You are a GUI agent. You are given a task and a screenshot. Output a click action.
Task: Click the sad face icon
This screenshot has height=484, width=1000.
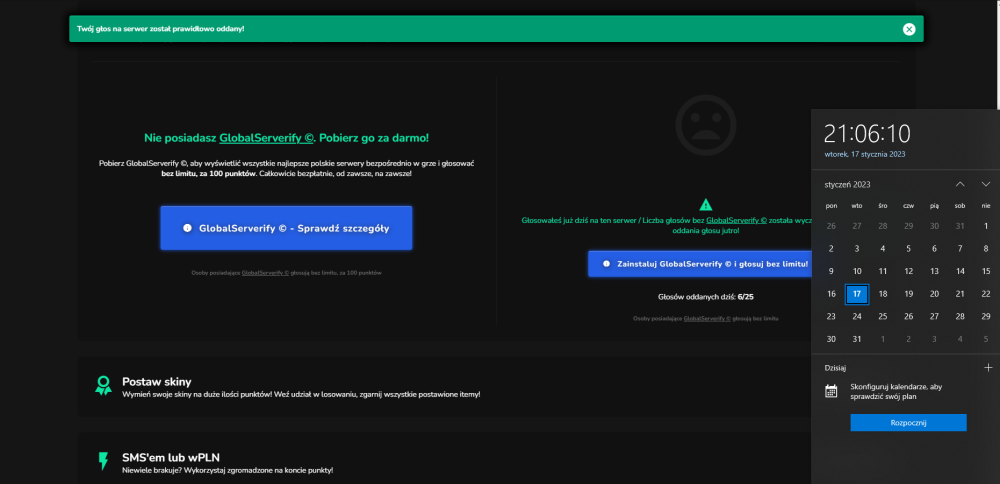705,125
